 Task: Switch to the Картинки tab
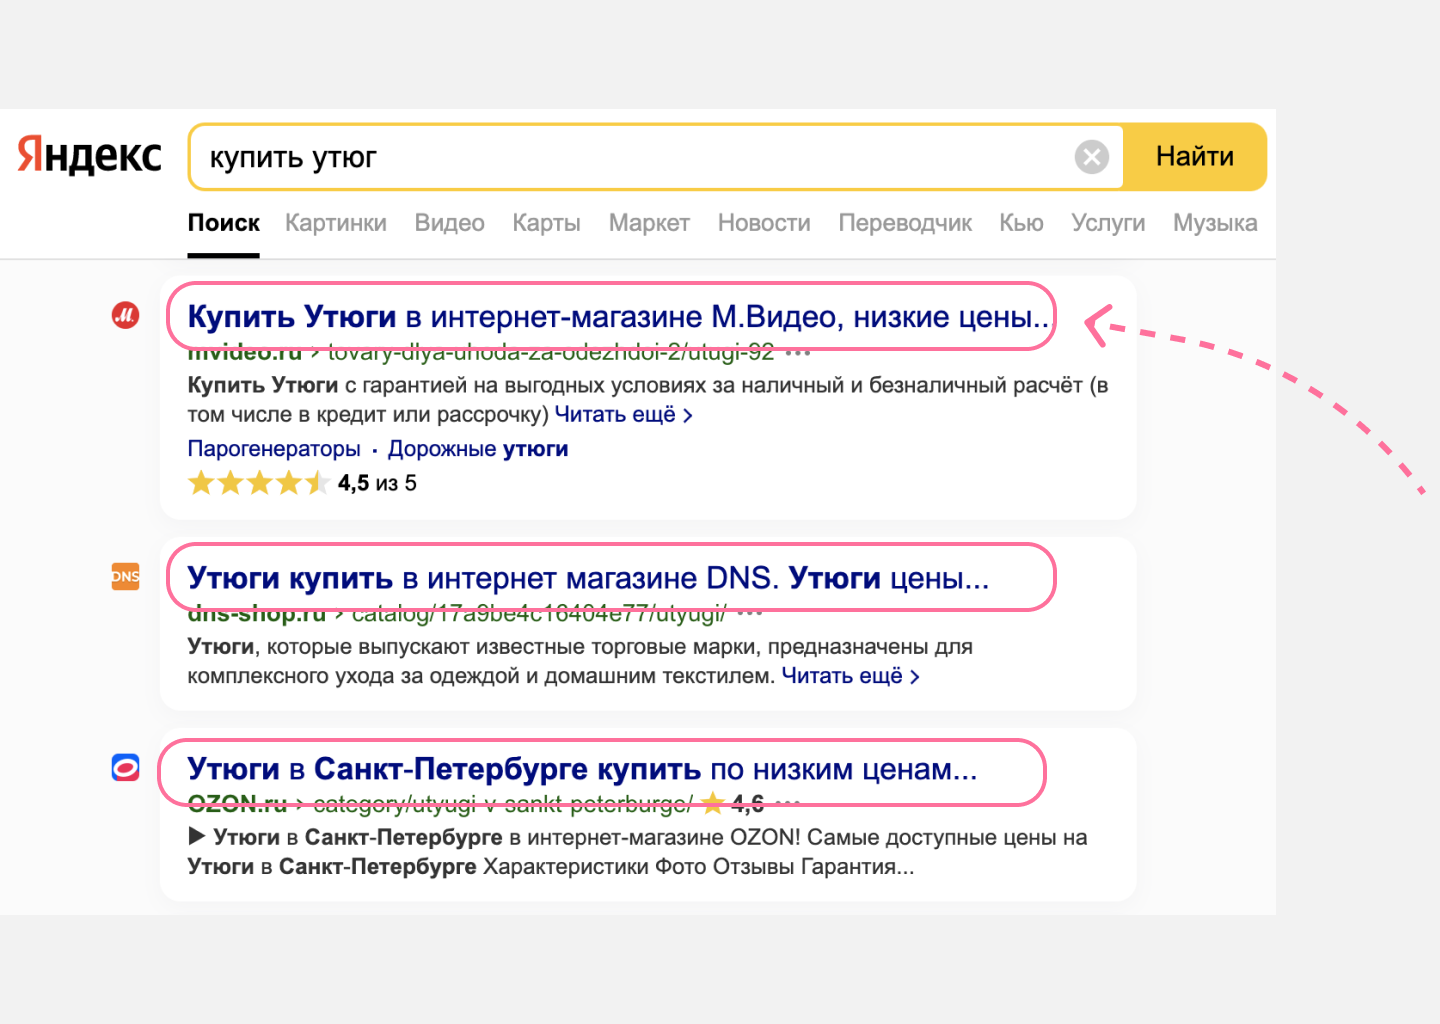click(x=336, y=223)
